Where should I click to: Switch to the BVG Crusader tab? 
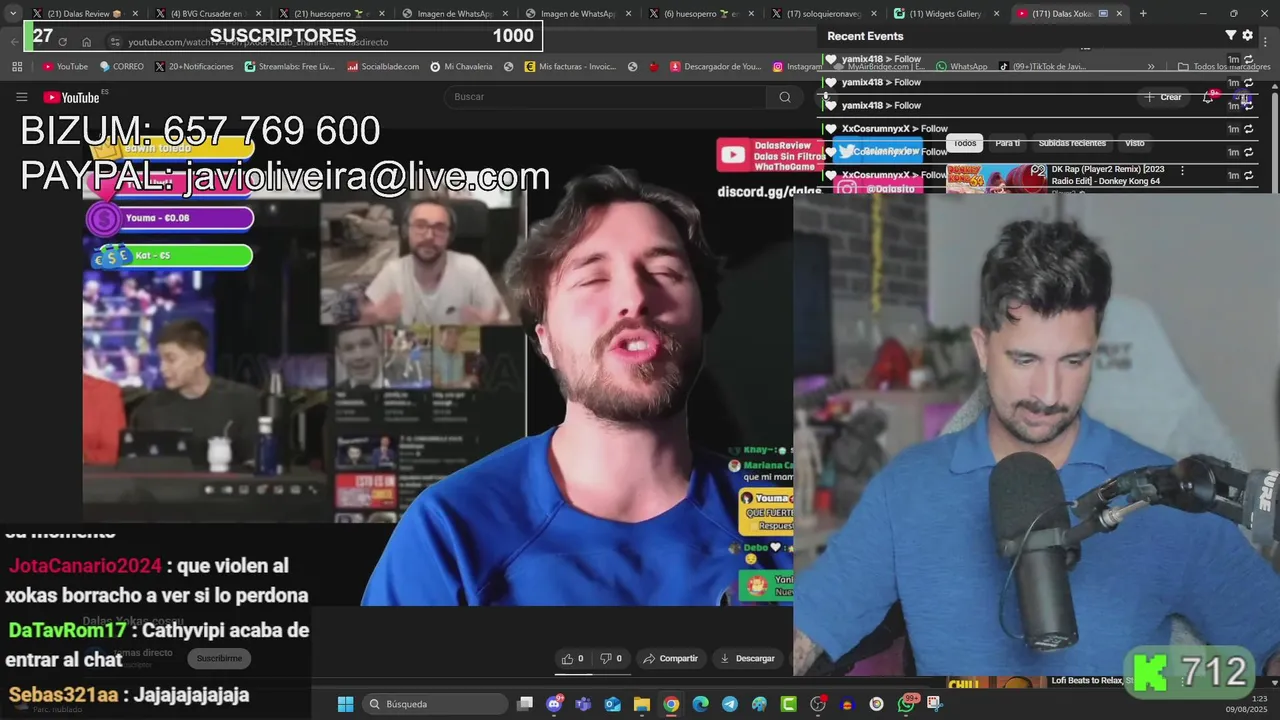207,13
